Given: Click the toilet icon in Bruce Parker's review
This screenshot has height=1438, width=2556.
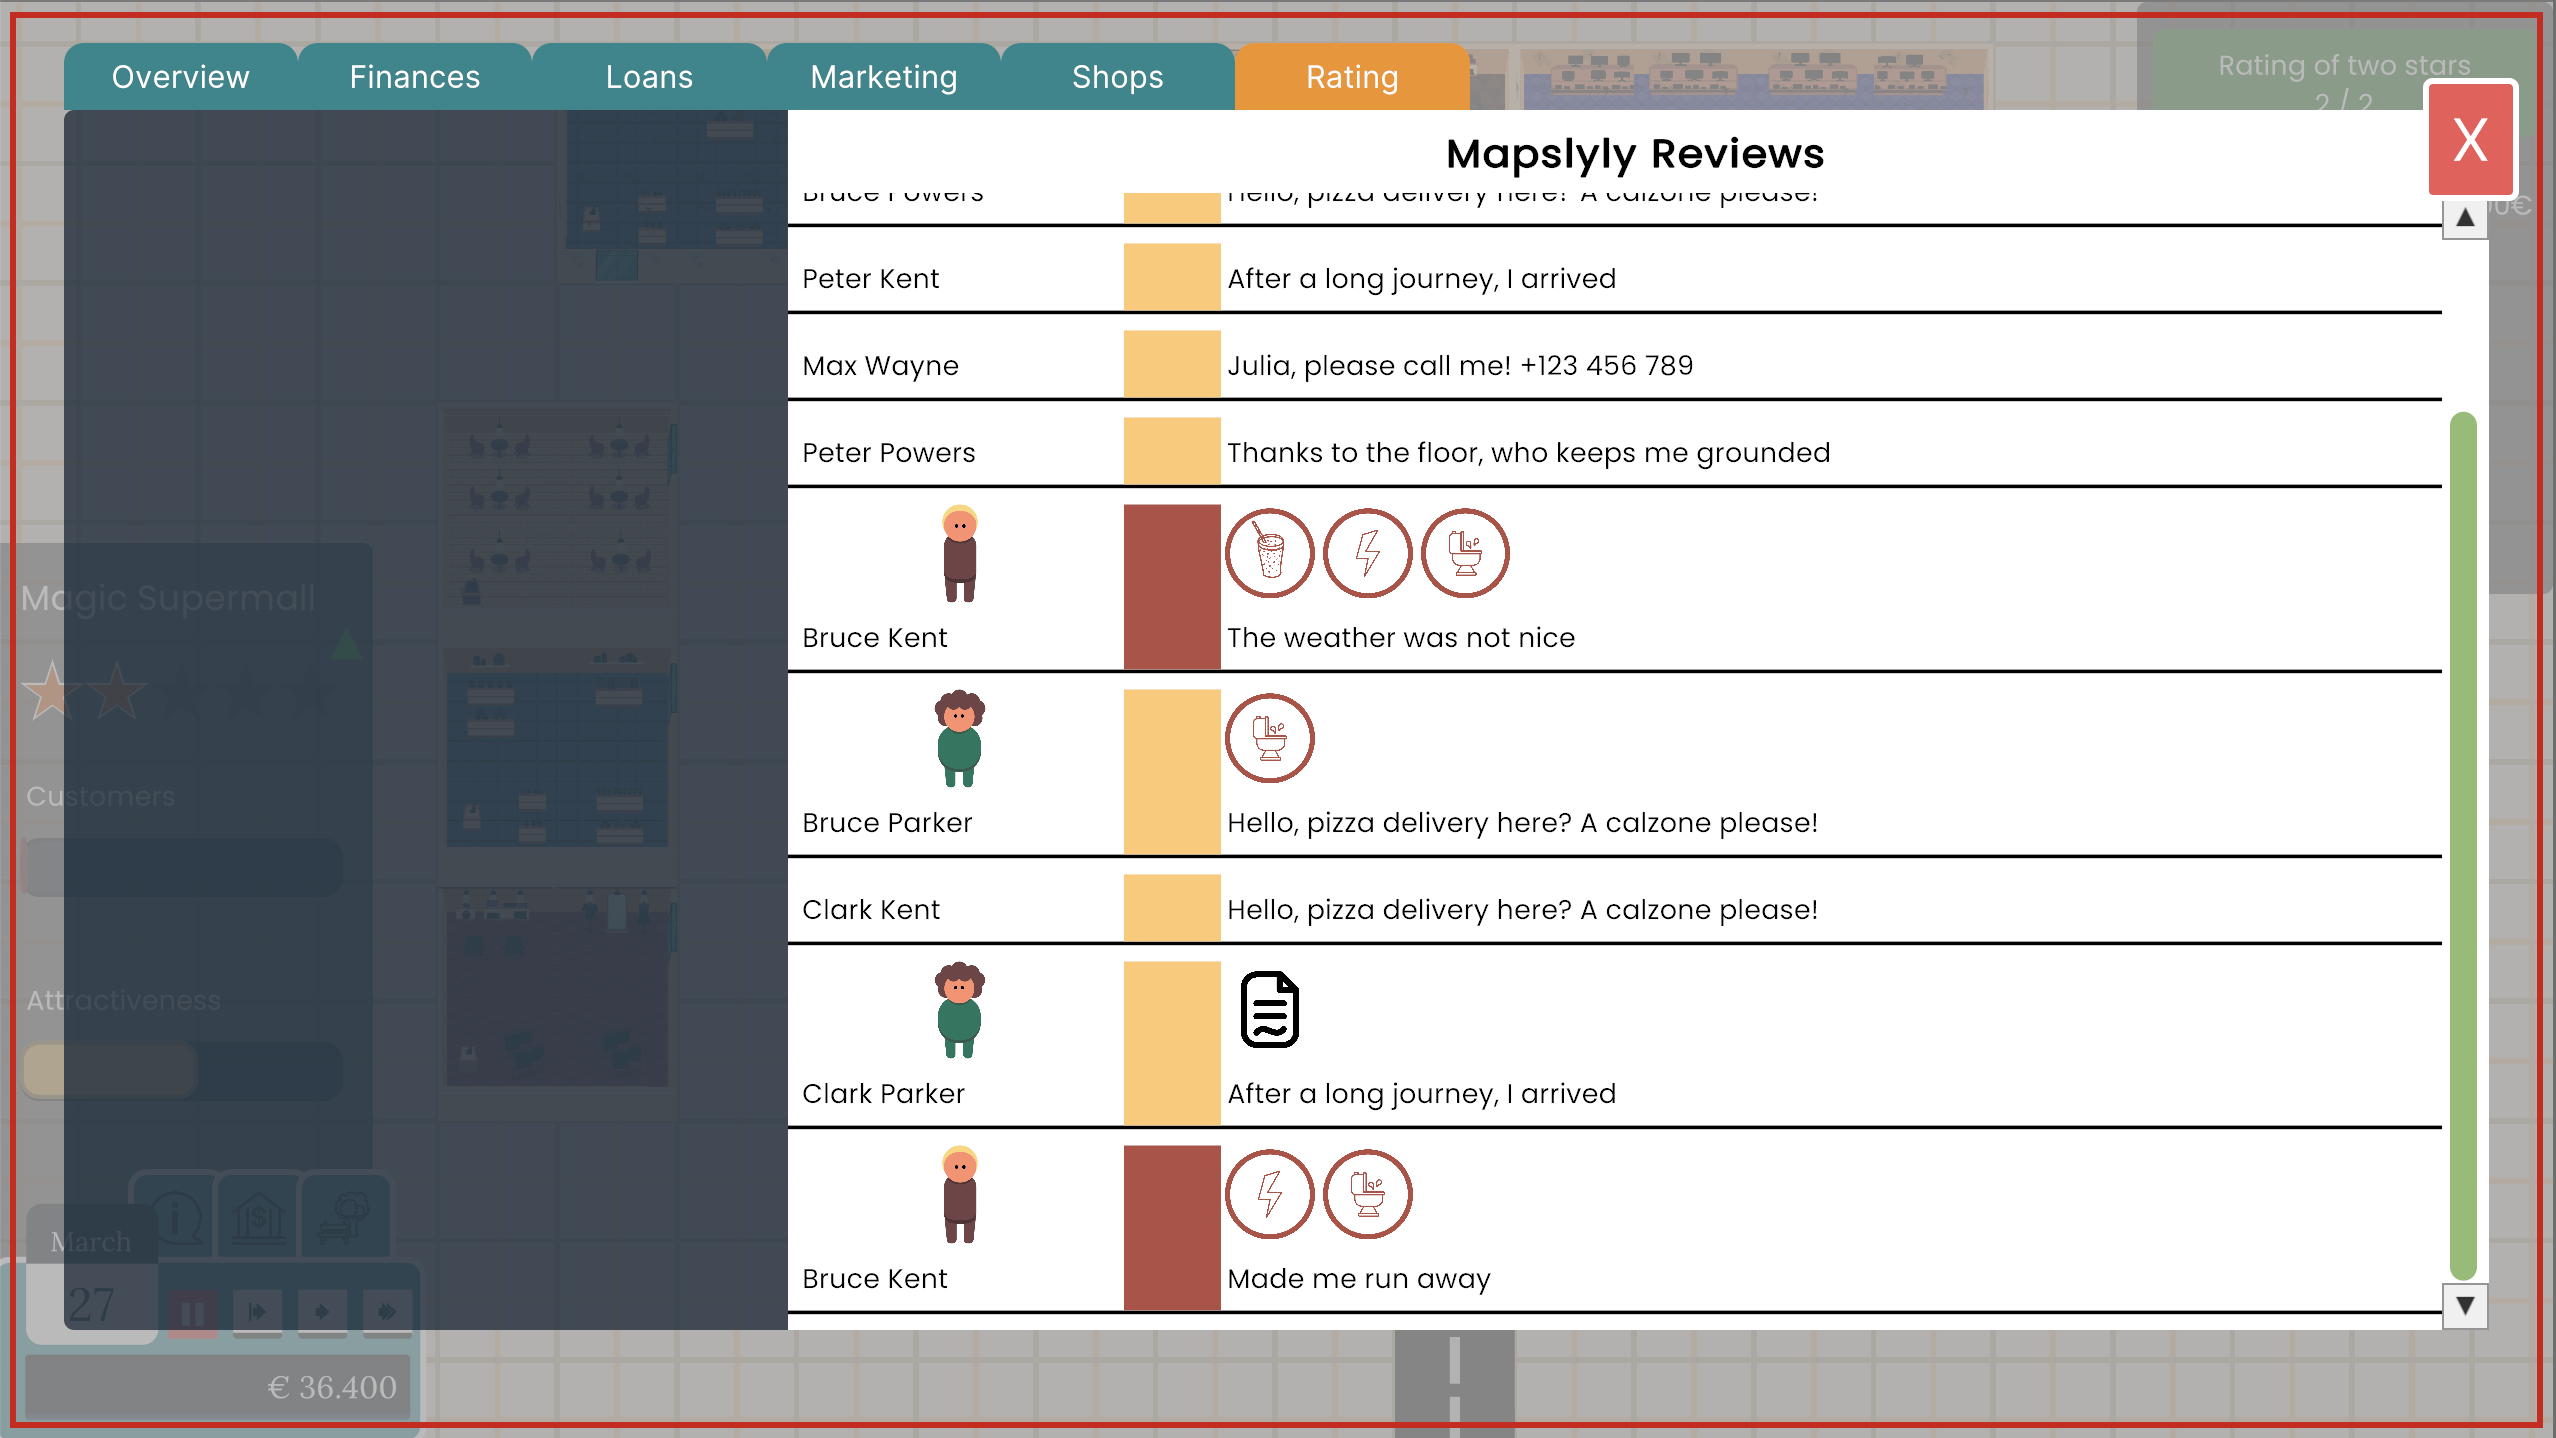Looking at the screenshot, I should 1269,738.
